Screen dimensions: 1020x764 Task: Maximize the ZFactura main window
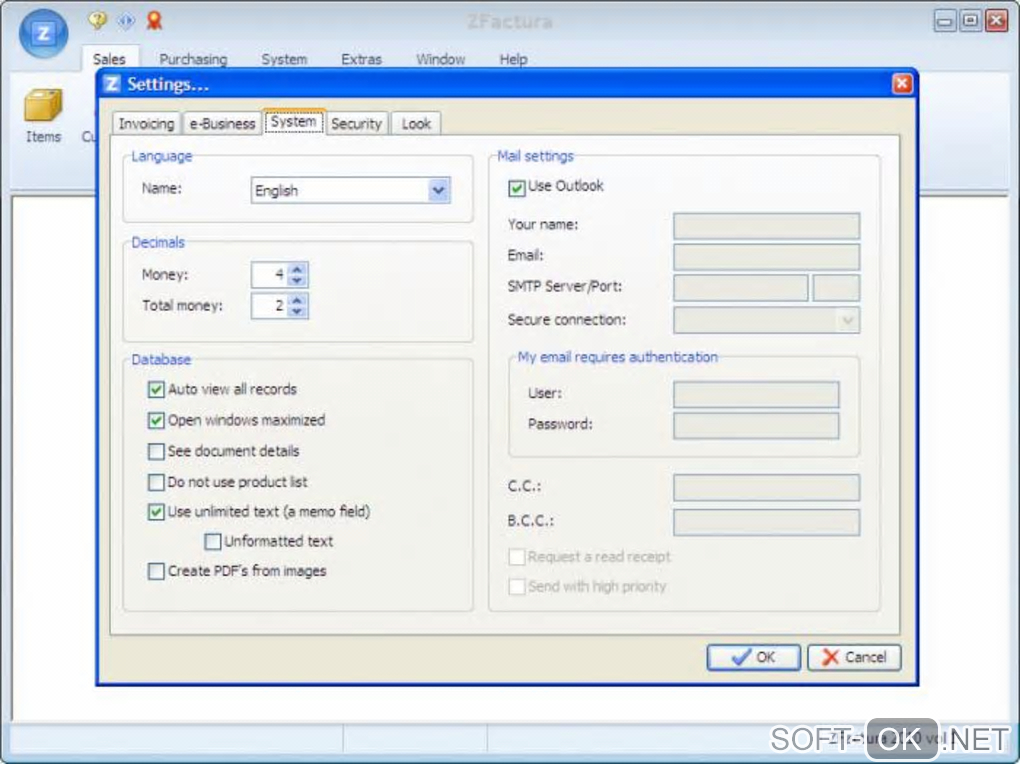[971, 21]
